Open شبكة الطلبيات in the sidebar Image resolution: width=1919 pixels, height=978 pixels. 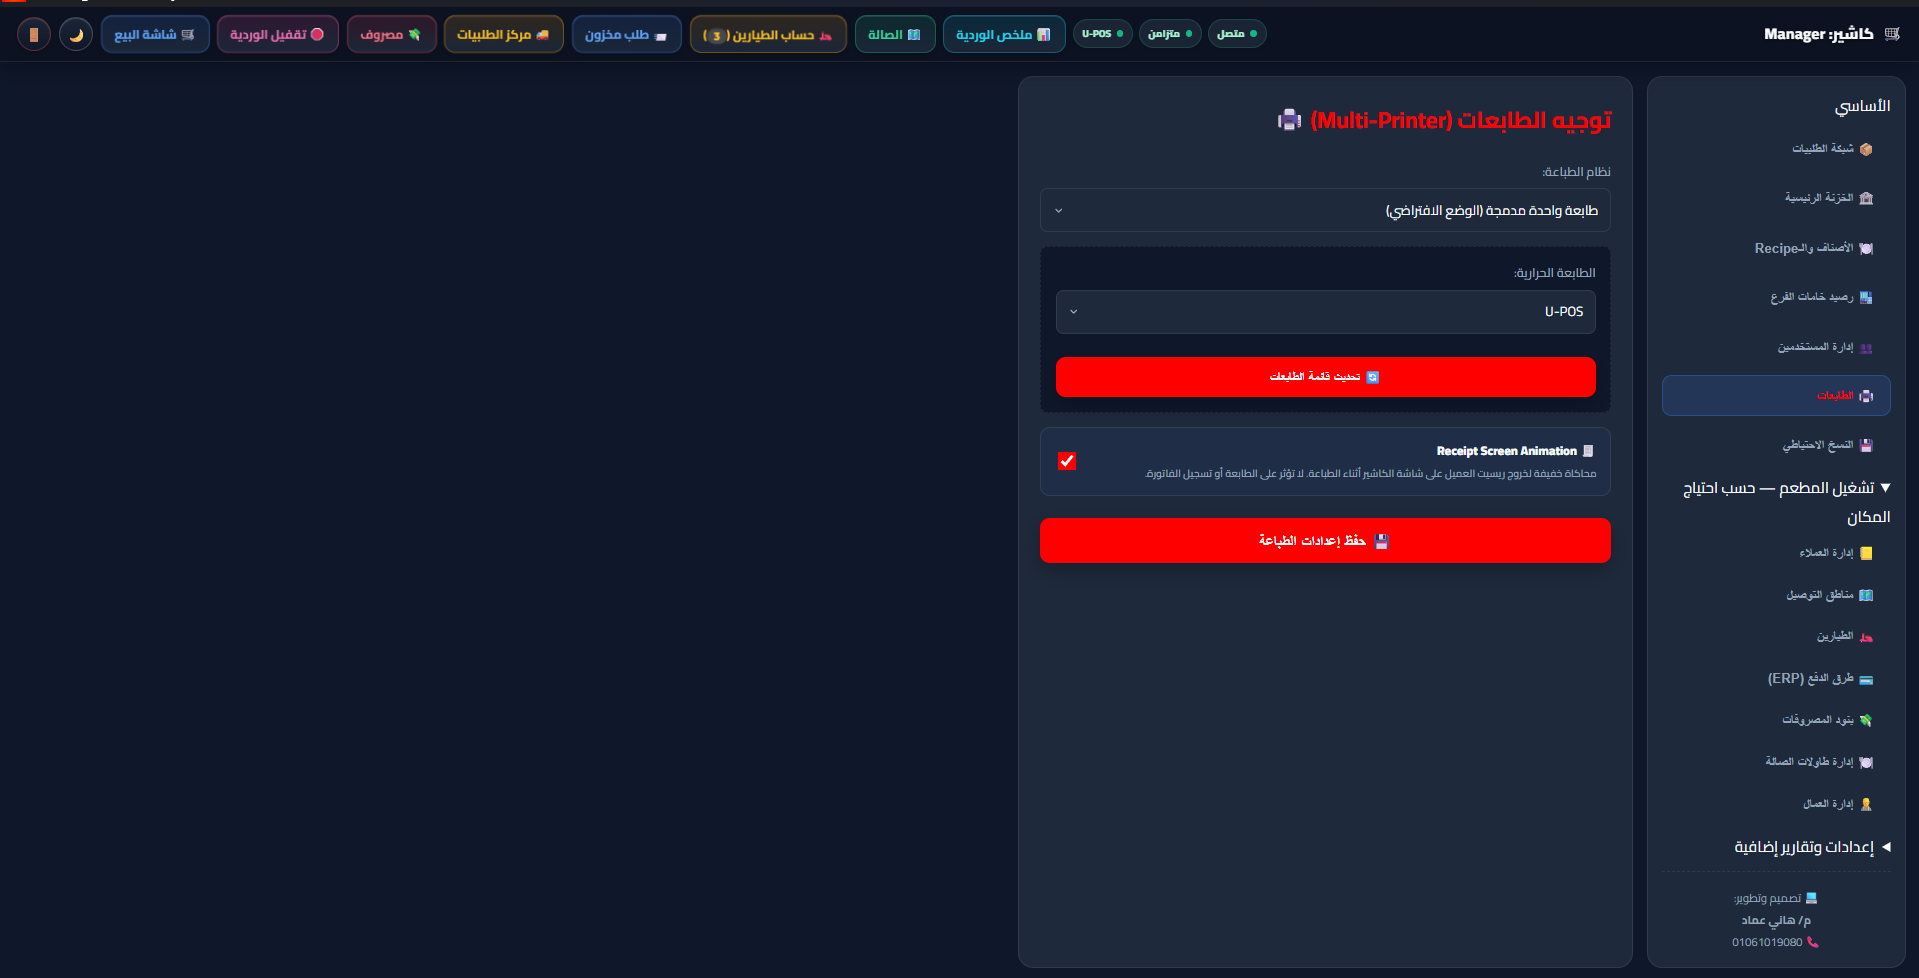pos(1776,149)
